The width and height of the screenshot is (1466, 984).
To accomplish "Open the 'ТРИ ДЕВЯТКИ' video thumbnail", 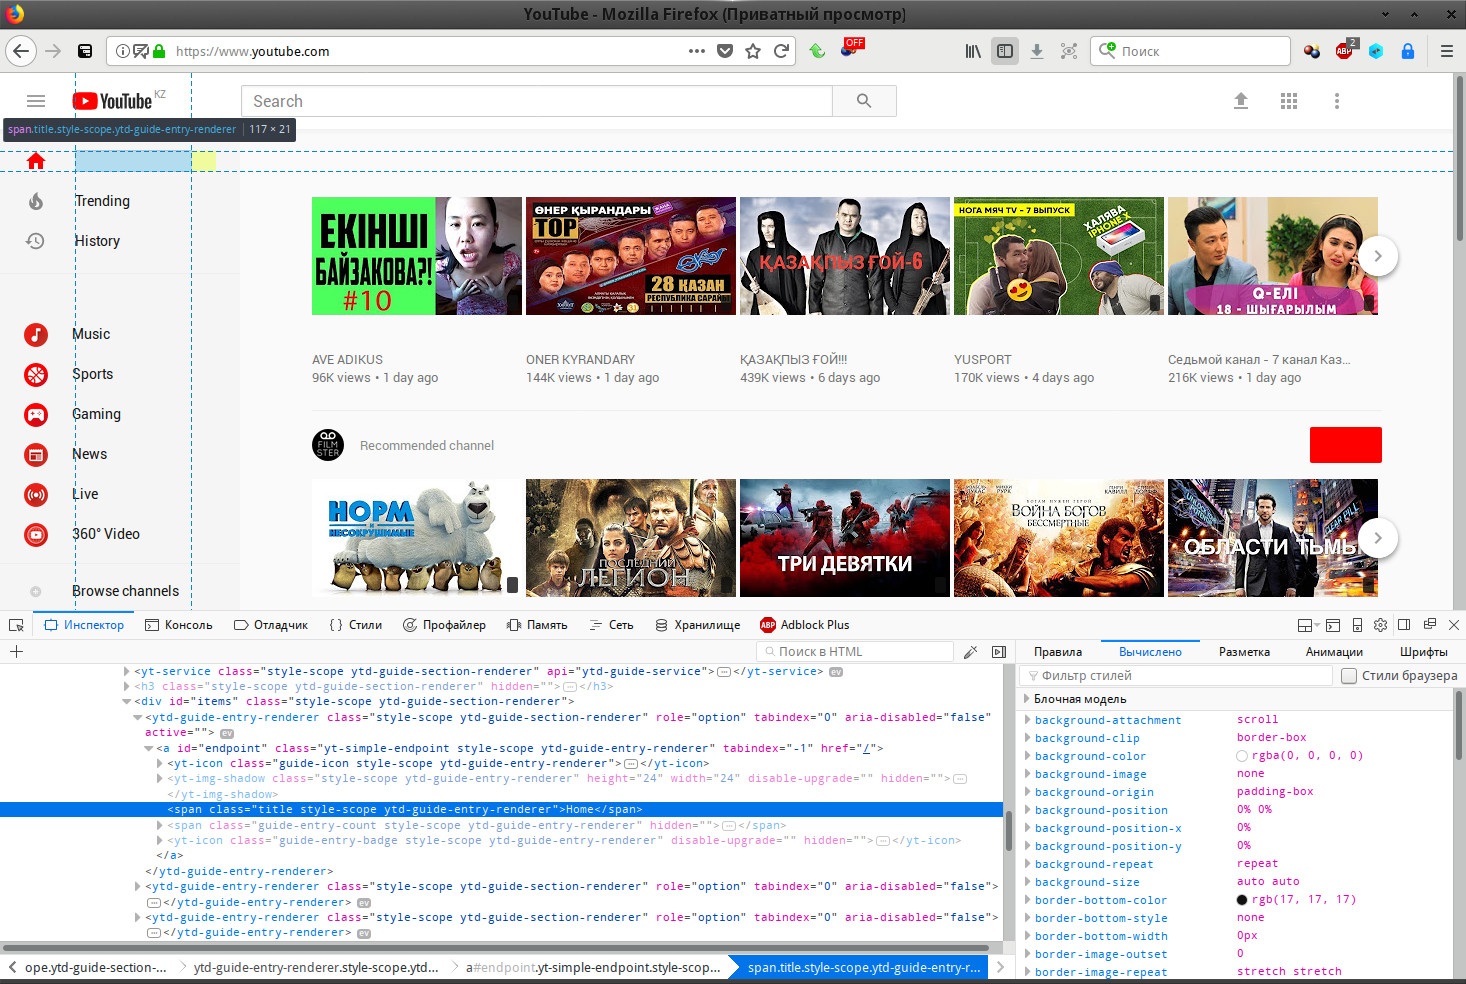I will click(845, 538).
